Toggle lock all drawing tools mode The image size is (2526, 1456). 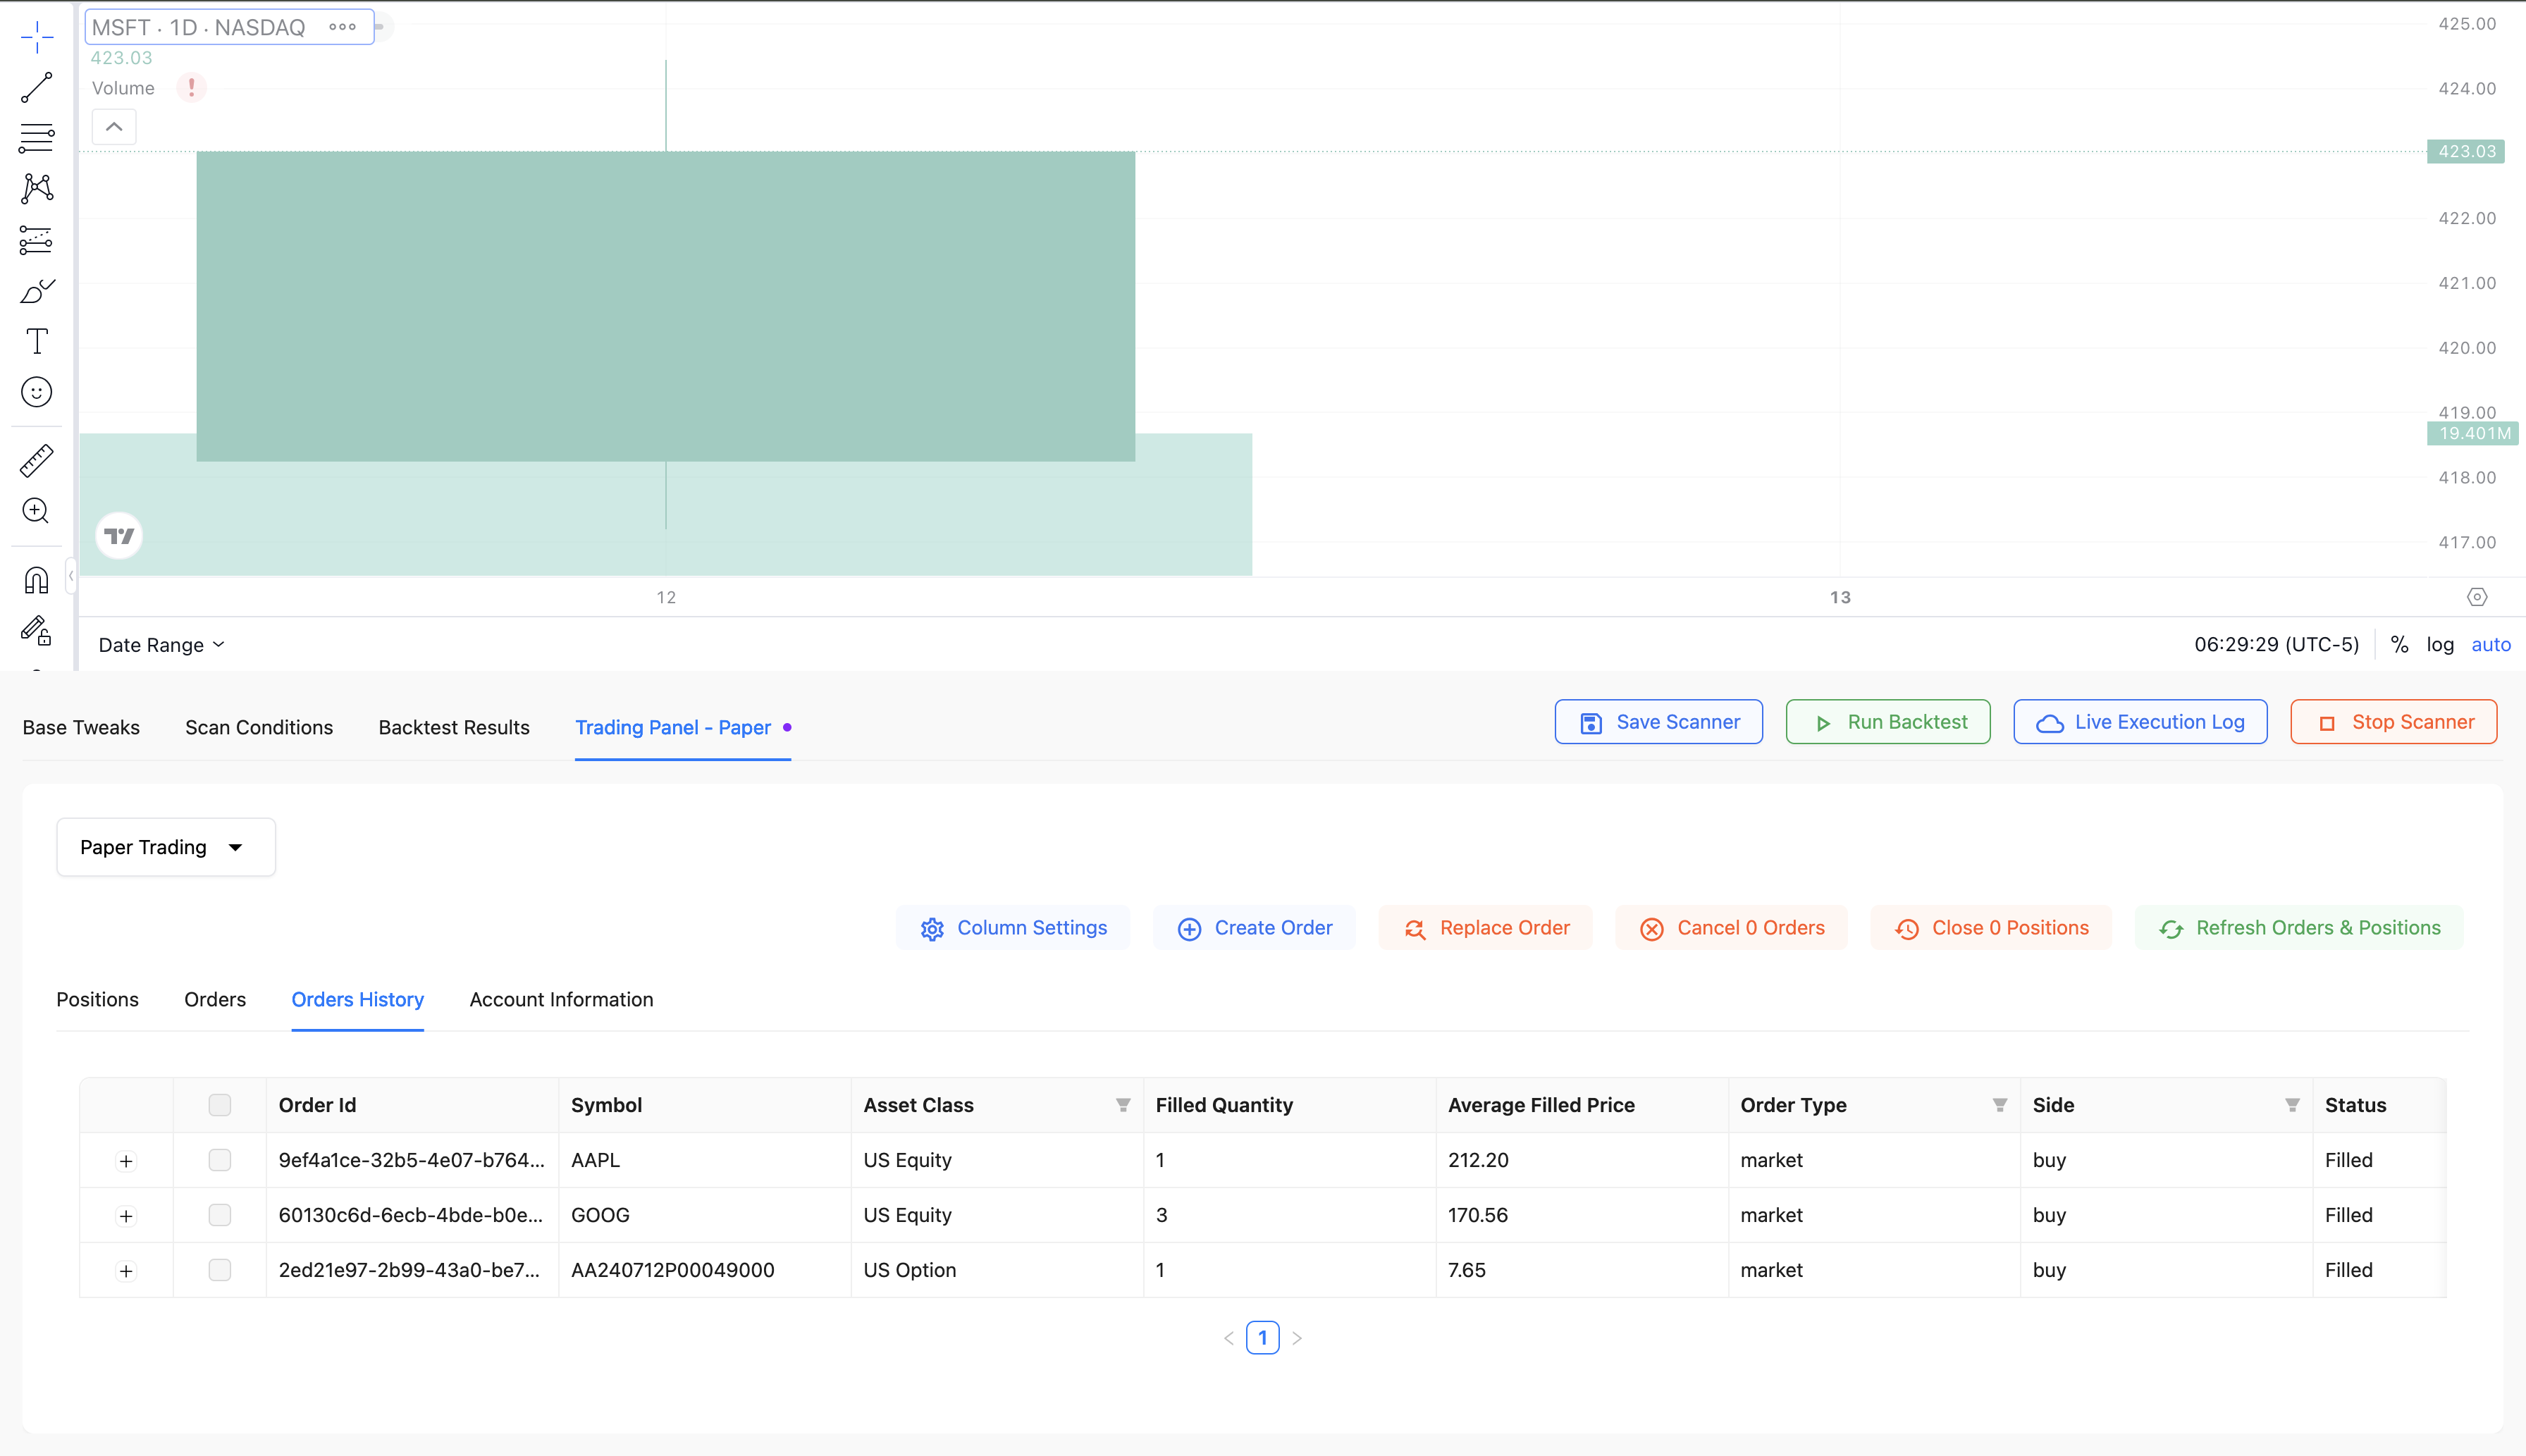click(x=37, y=631)
